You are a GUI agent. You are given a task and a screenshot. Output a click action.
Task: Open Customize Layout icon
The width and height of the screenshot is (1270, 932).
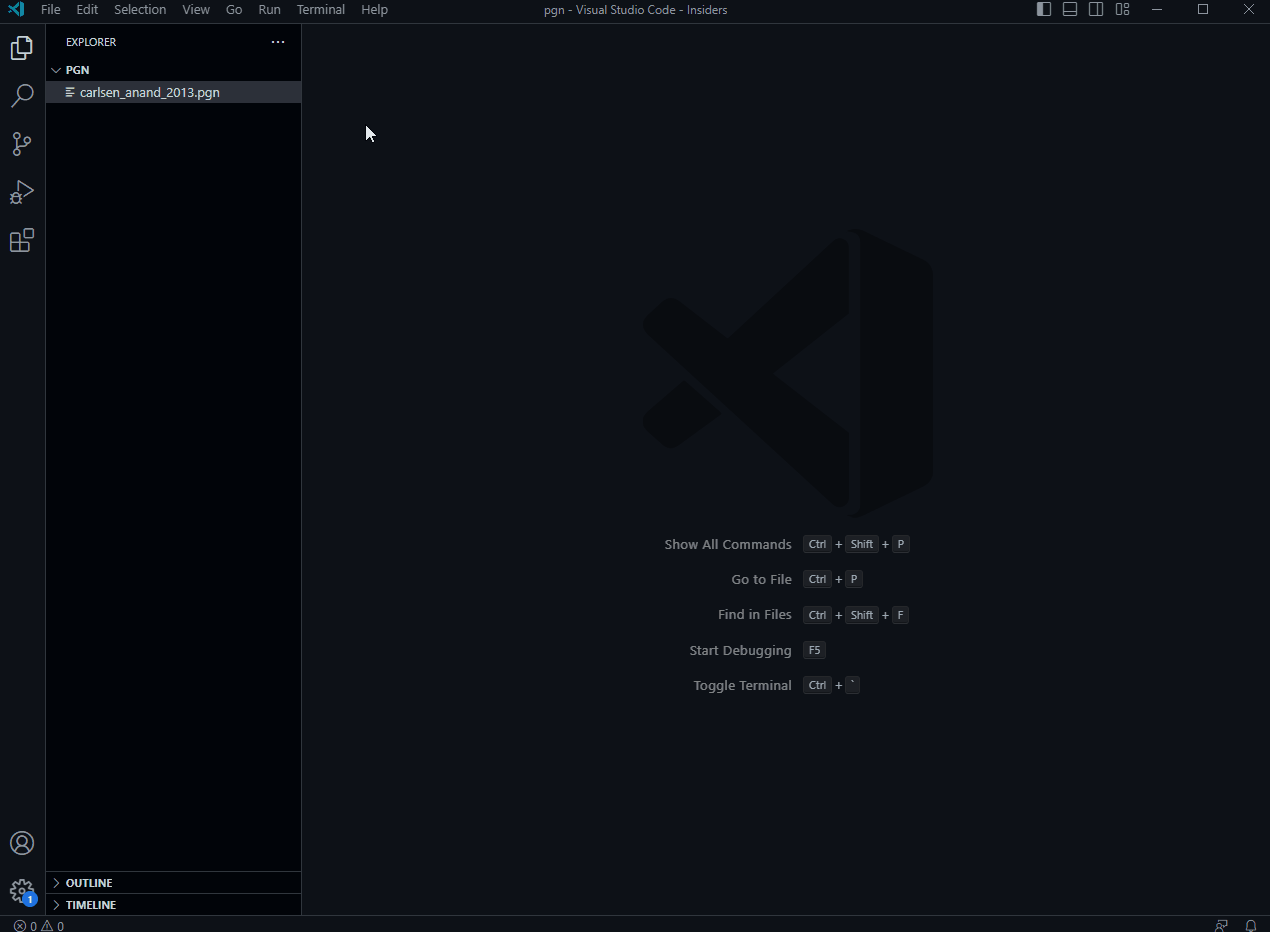point(1122,9)
